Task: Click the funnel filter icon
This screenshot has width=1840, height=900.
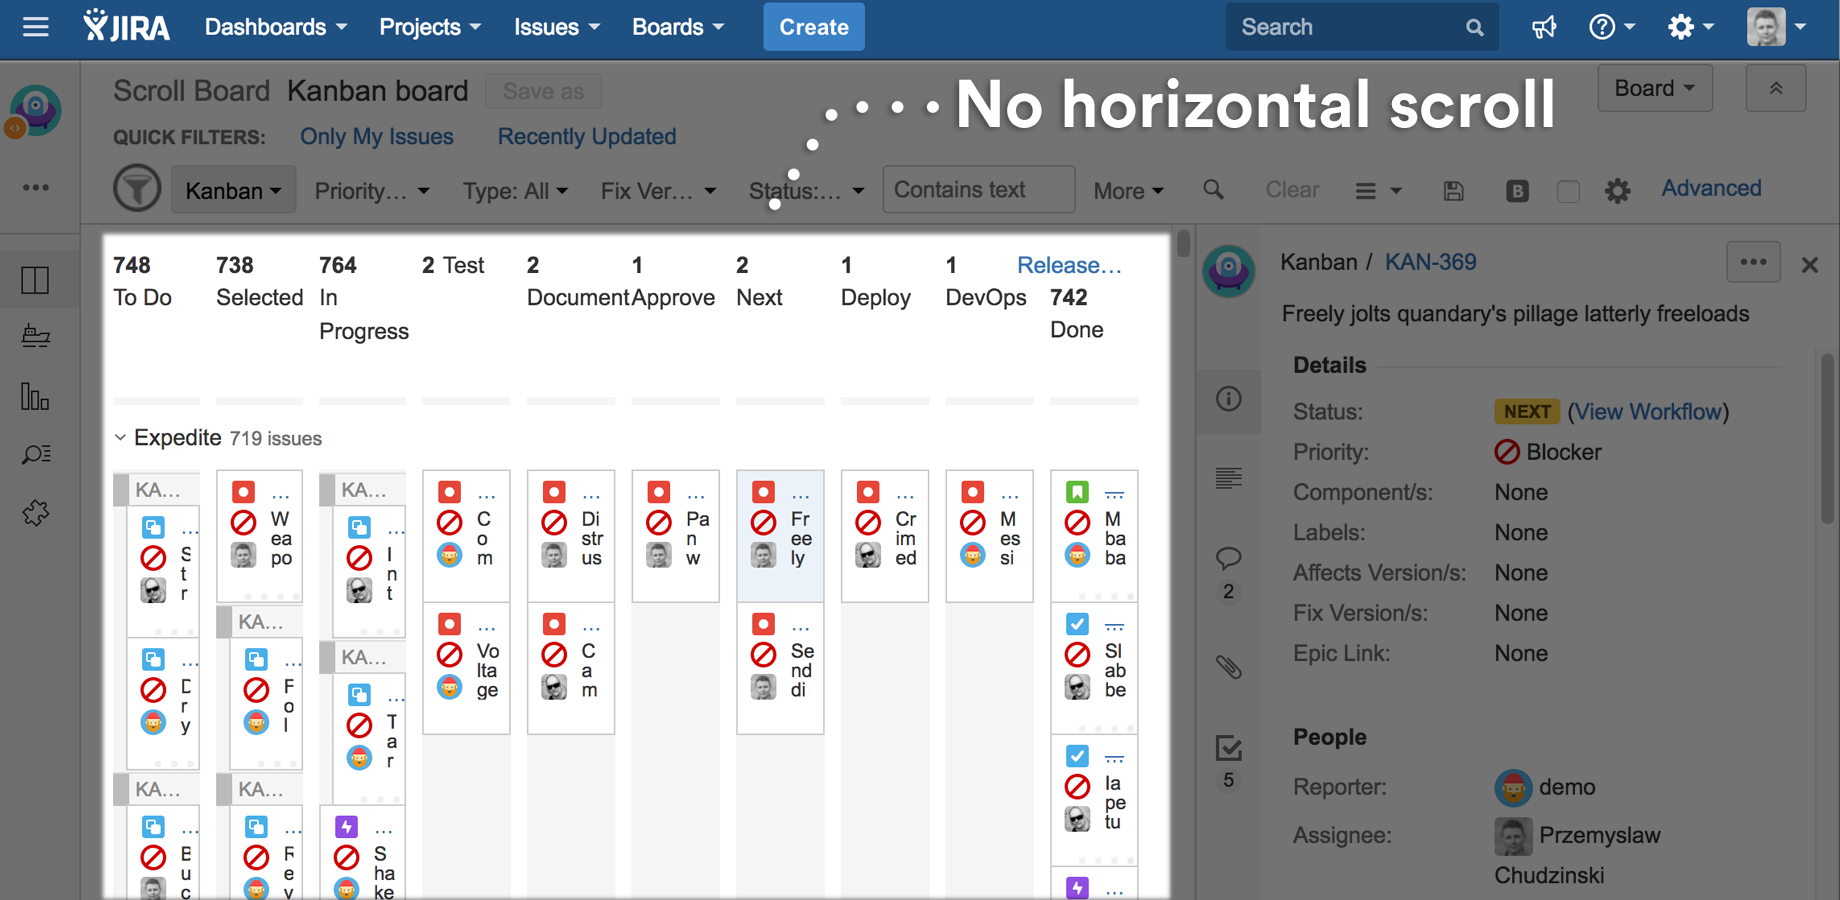Action: pos(137,189)
